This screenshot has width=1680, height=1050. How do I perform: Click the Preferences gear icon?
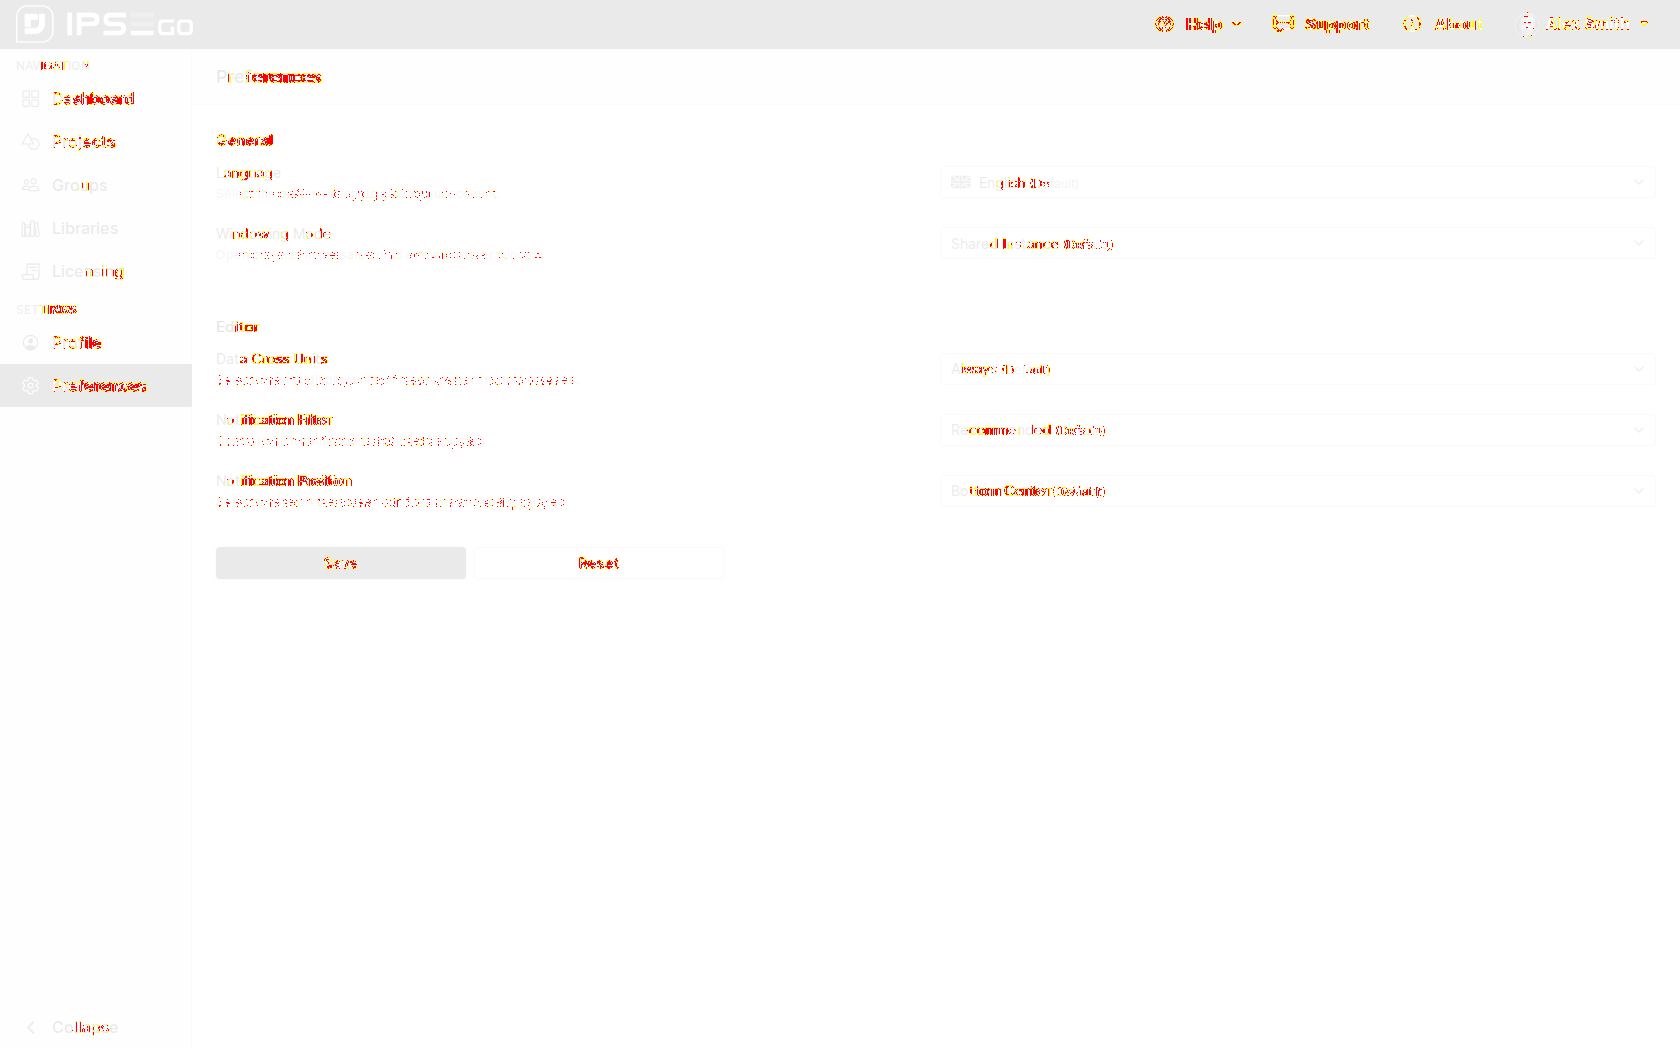click(31, 386)
